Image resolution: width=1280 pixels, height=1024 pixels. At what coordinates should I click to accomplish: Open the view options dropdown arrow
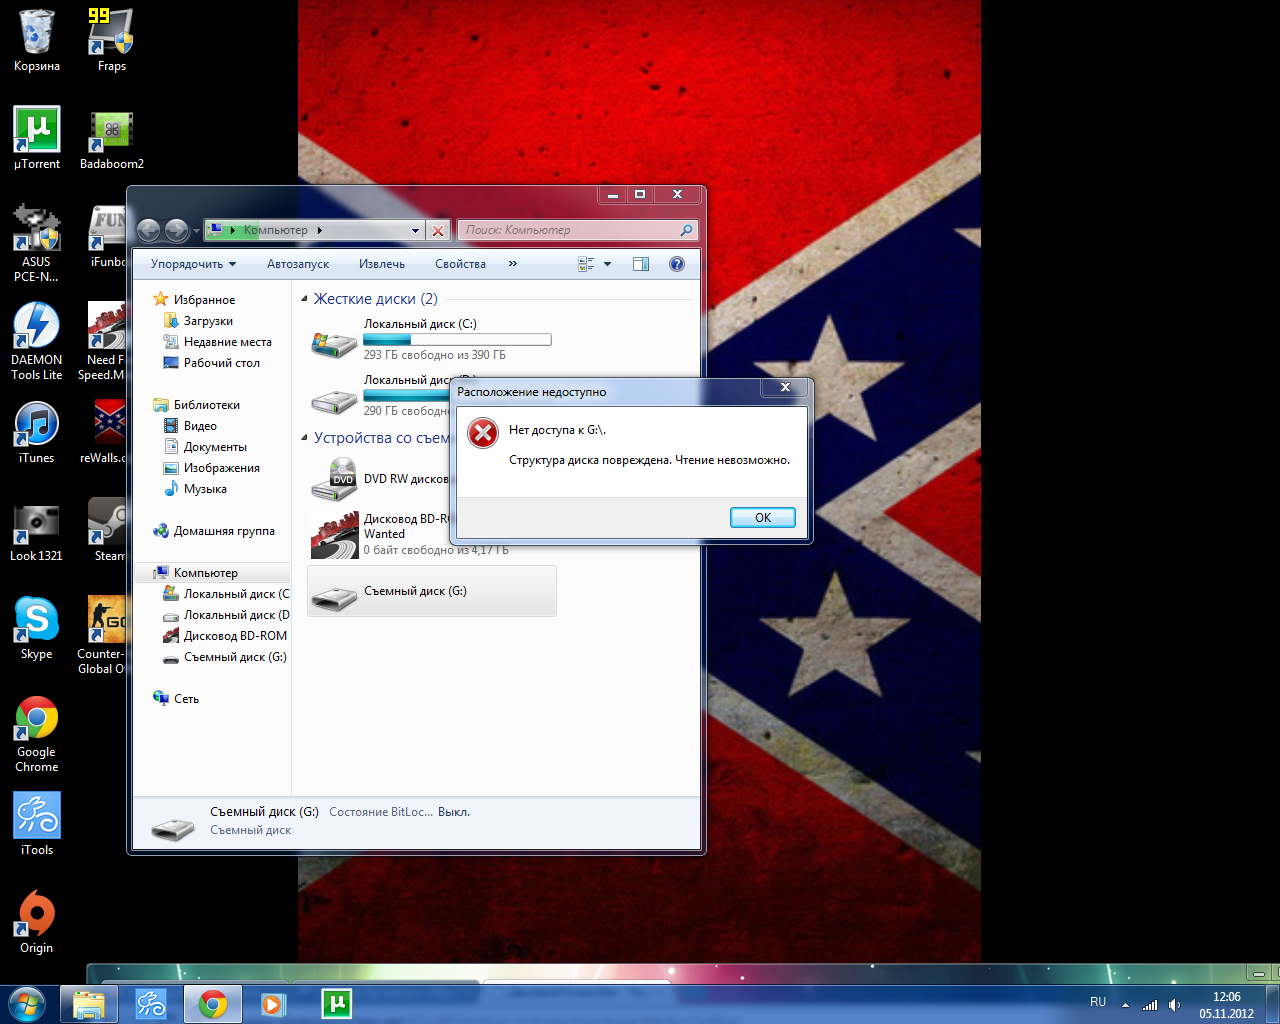[x=607, y=264]
